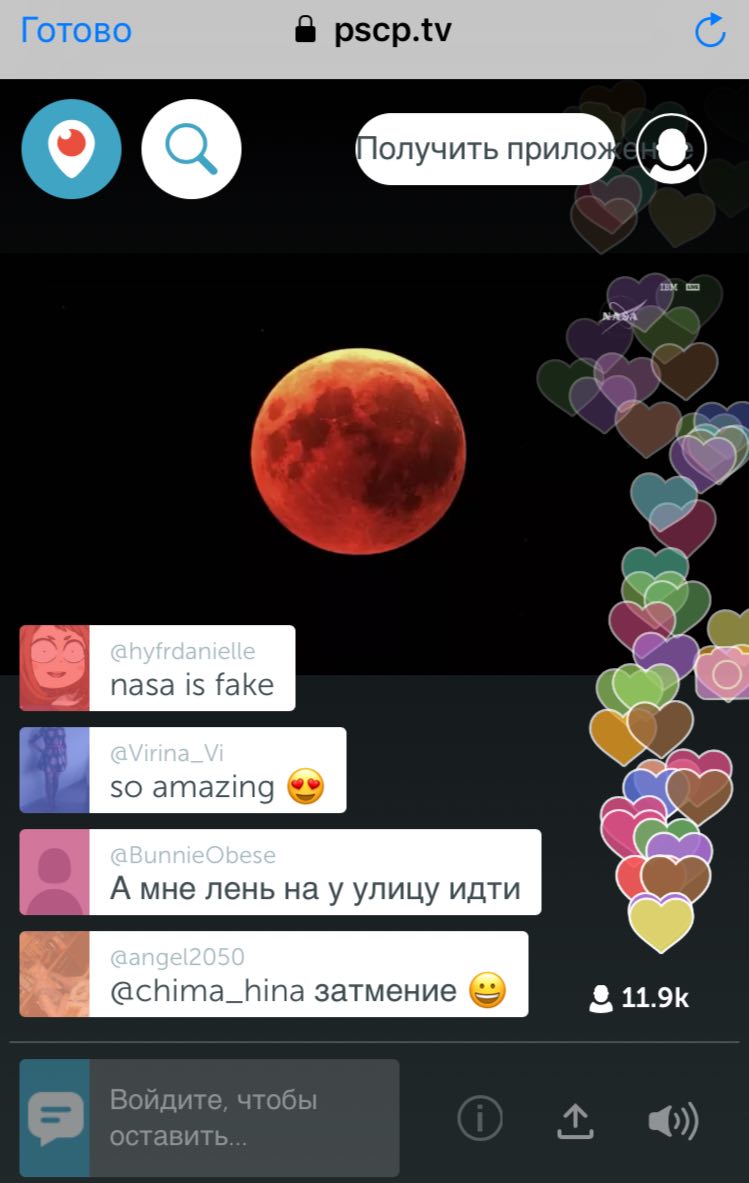Tap the padlock icon beside pscp.tv
Image resolution: width=749 pixels, height=1183 pixels.
[305, 29]
